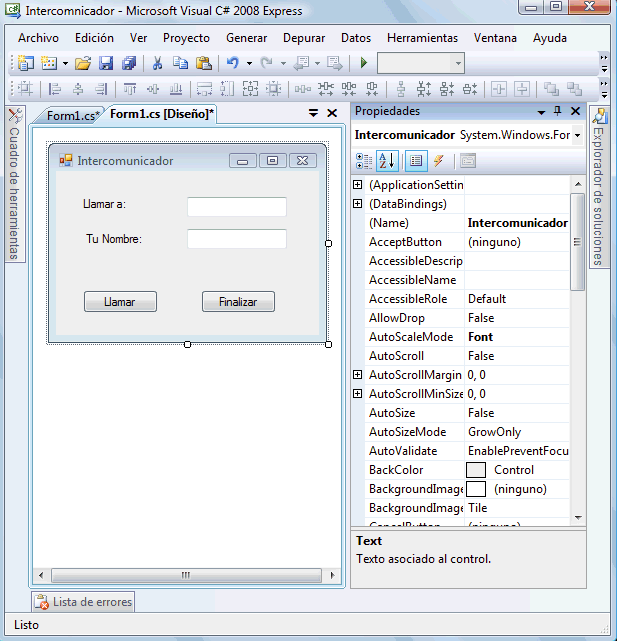Pin the Propiedades panel with auto-hide icon
This screenshot has width=617, height=641.
click(x=558, y=112)
